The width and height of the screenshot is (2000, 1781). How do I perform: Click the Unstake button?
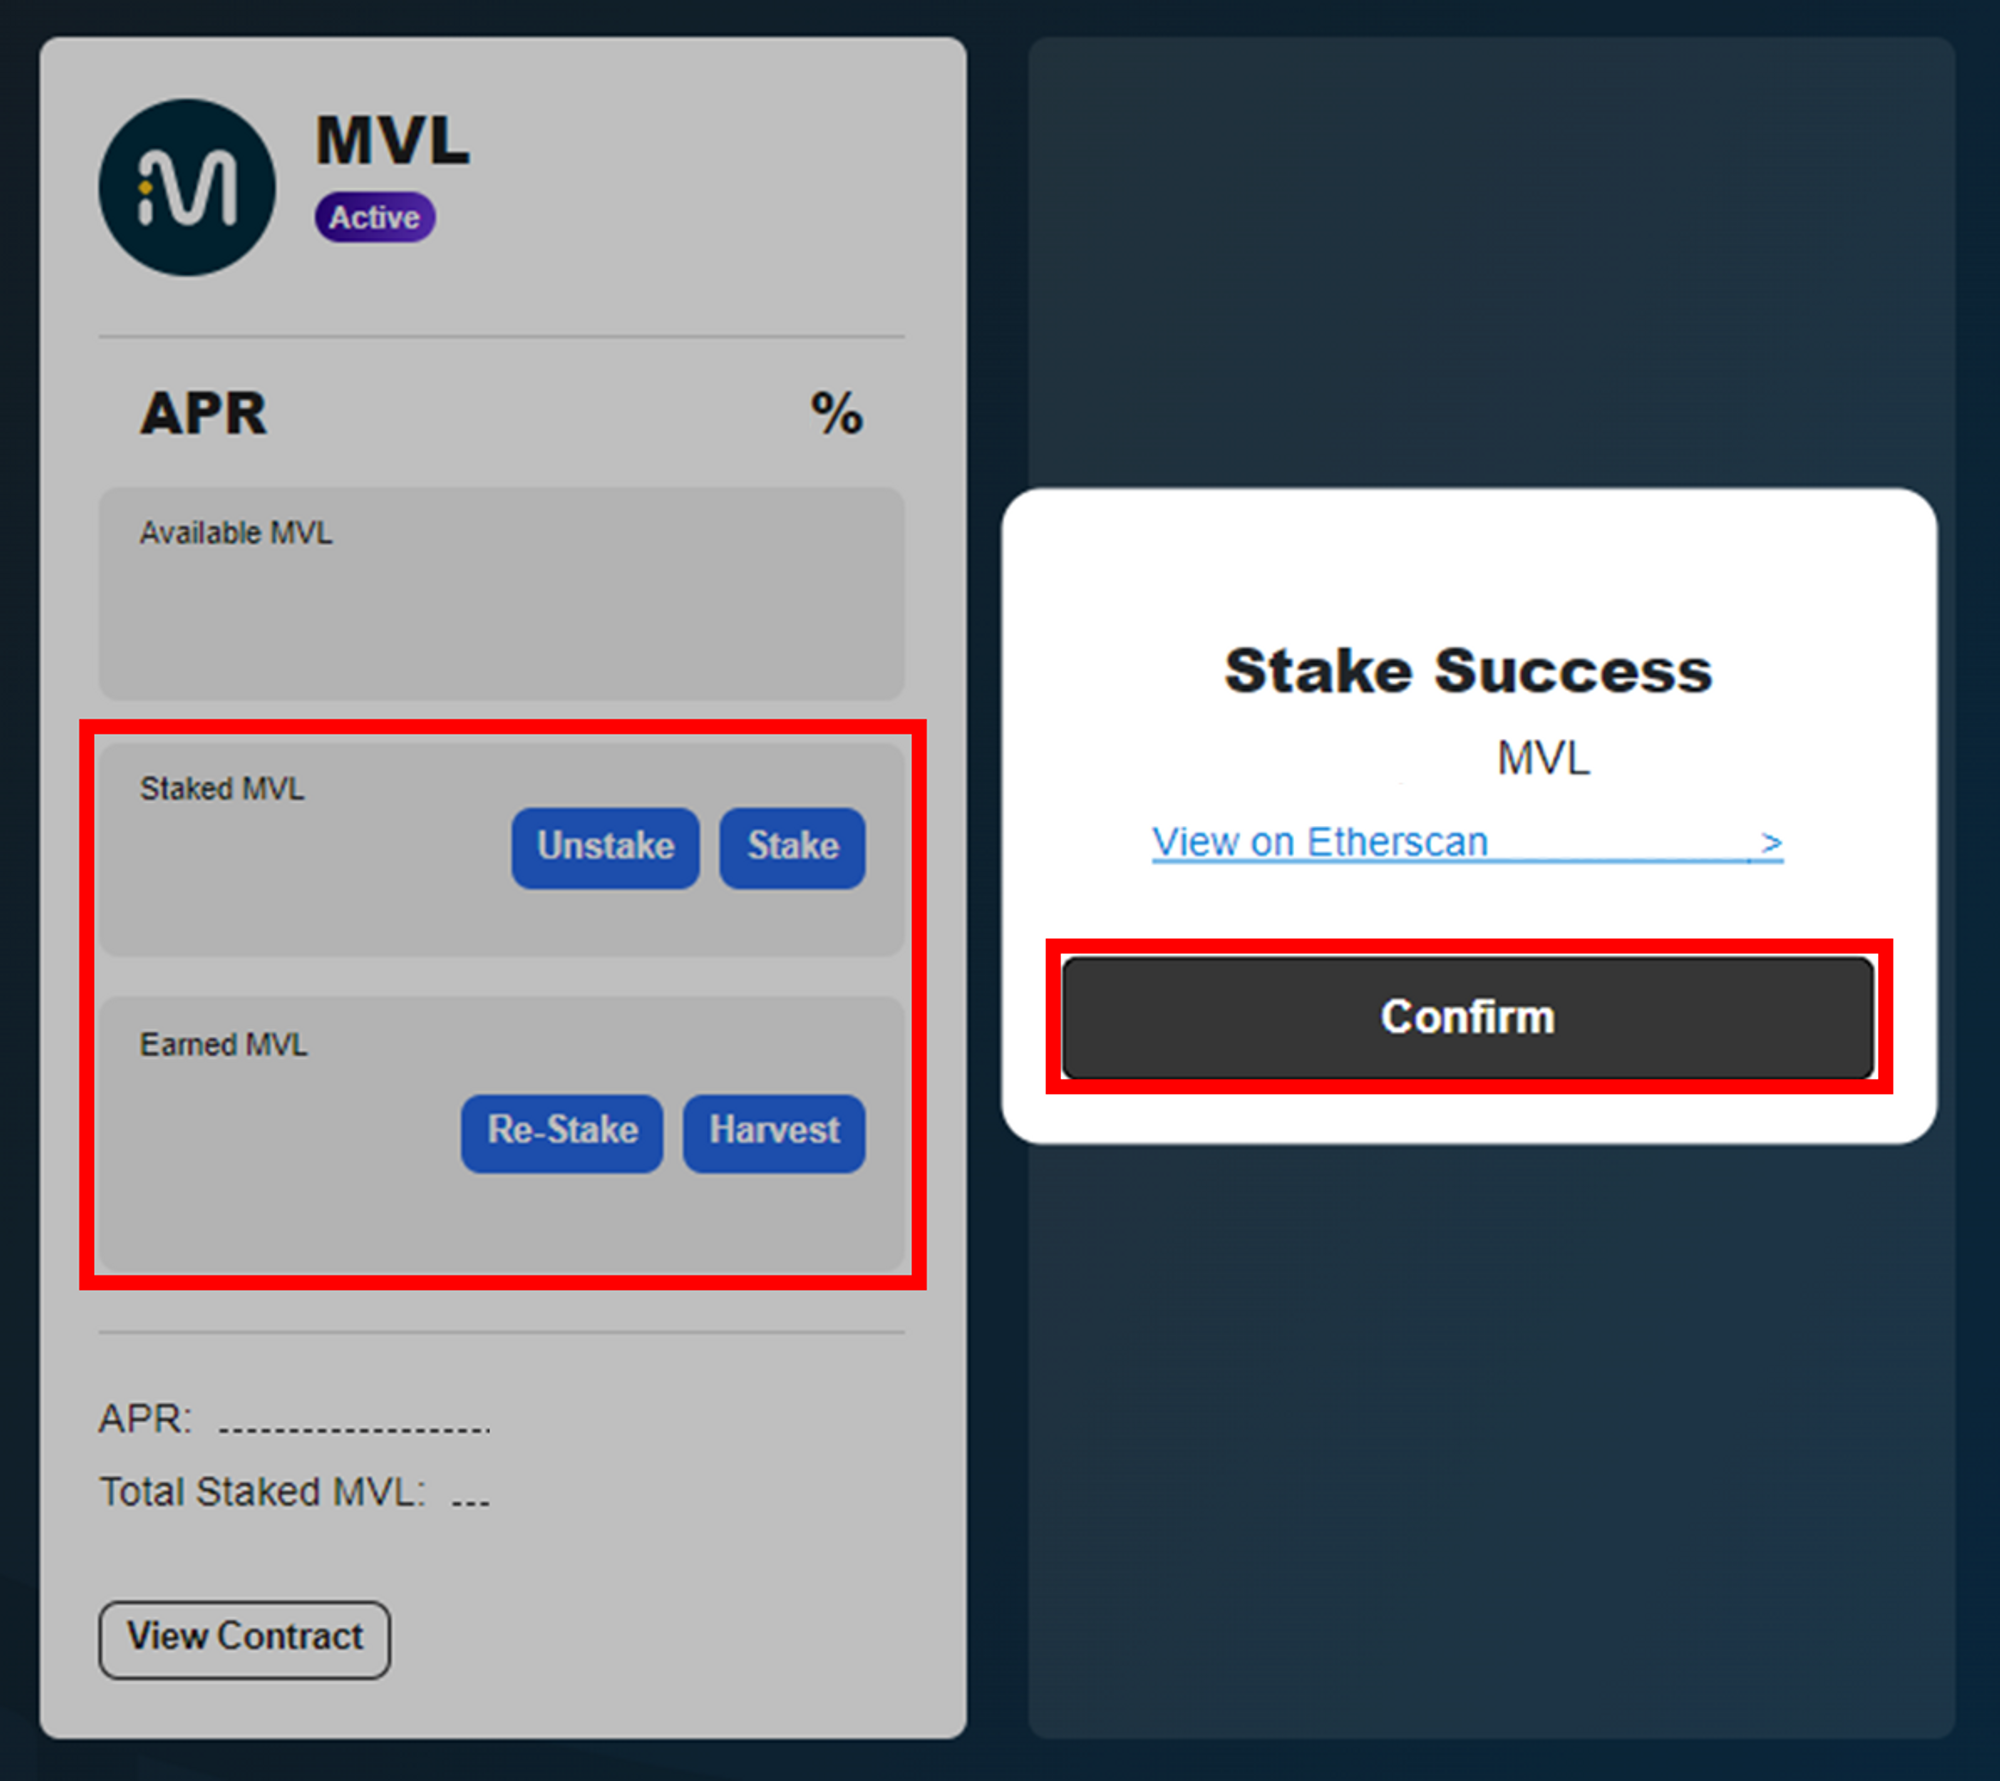[x=605, y=847]
